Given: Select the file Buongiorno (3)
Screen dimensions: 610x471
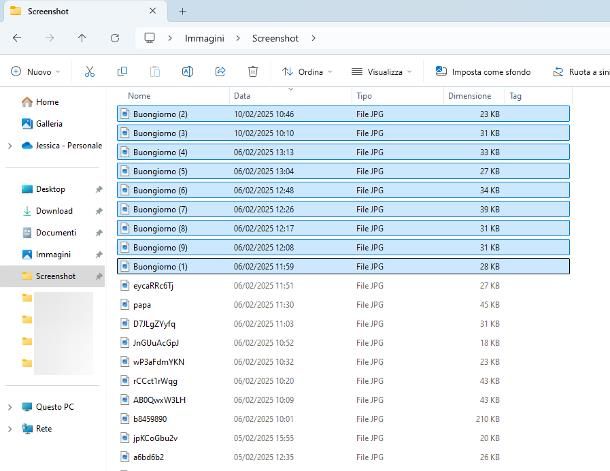Looking at the screenshot, I should click(343, 133).
